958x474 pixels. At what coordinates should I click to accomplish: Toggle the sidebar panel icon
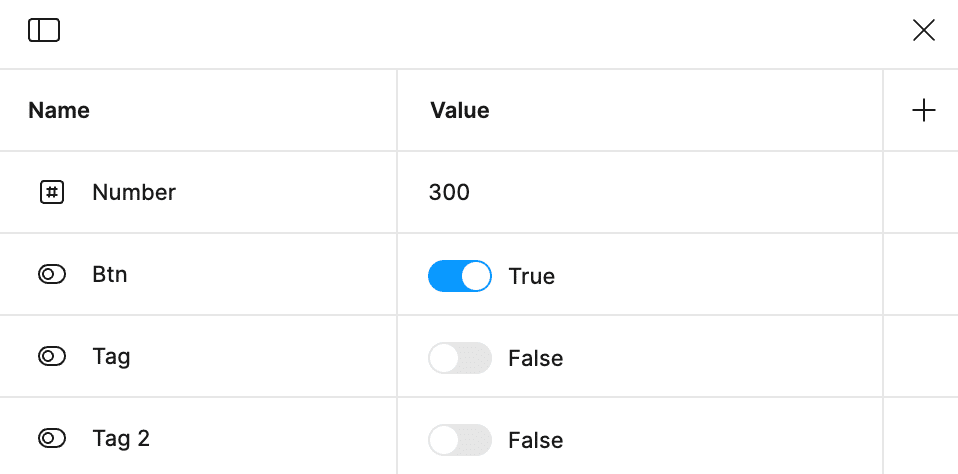(x=44, y=31)
